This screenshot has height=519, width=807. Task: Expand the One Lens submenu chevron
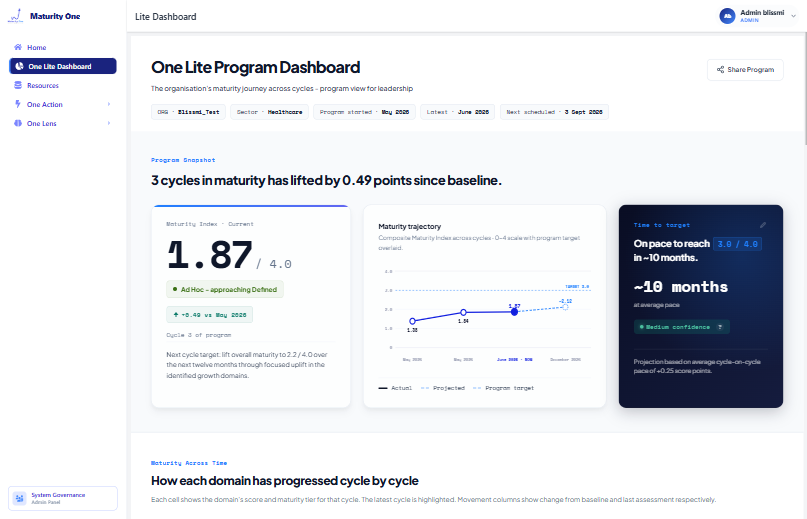109,123
